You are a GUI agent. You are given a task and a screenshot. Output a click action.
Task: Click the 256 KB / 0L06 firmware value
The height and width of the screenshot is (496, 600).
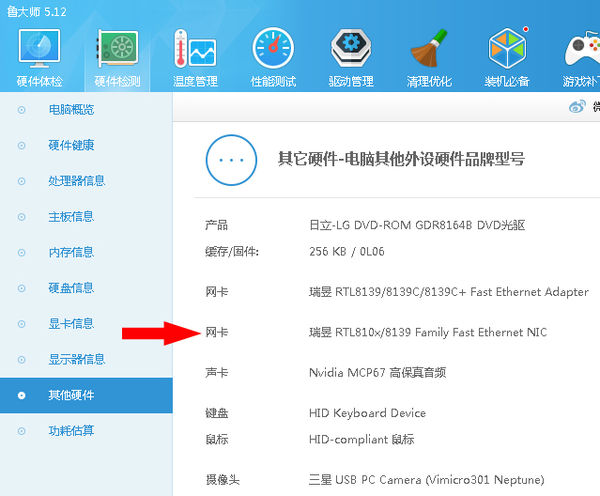(x=347, y=252)
